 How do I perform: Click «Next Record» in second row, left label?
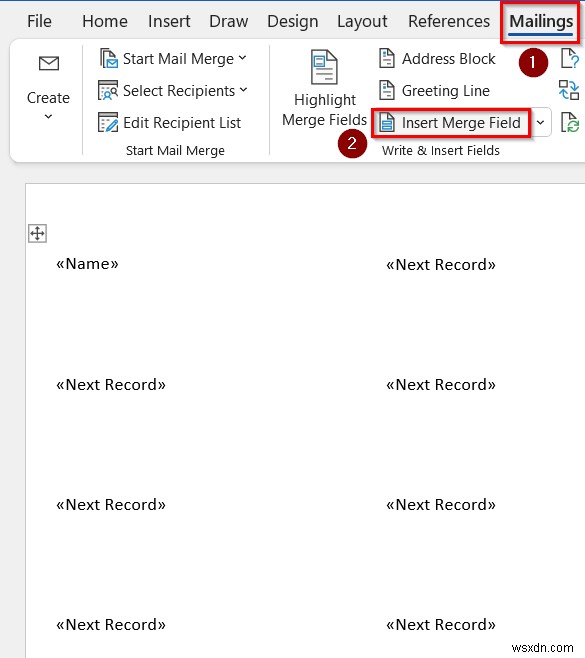click(111, 385)
